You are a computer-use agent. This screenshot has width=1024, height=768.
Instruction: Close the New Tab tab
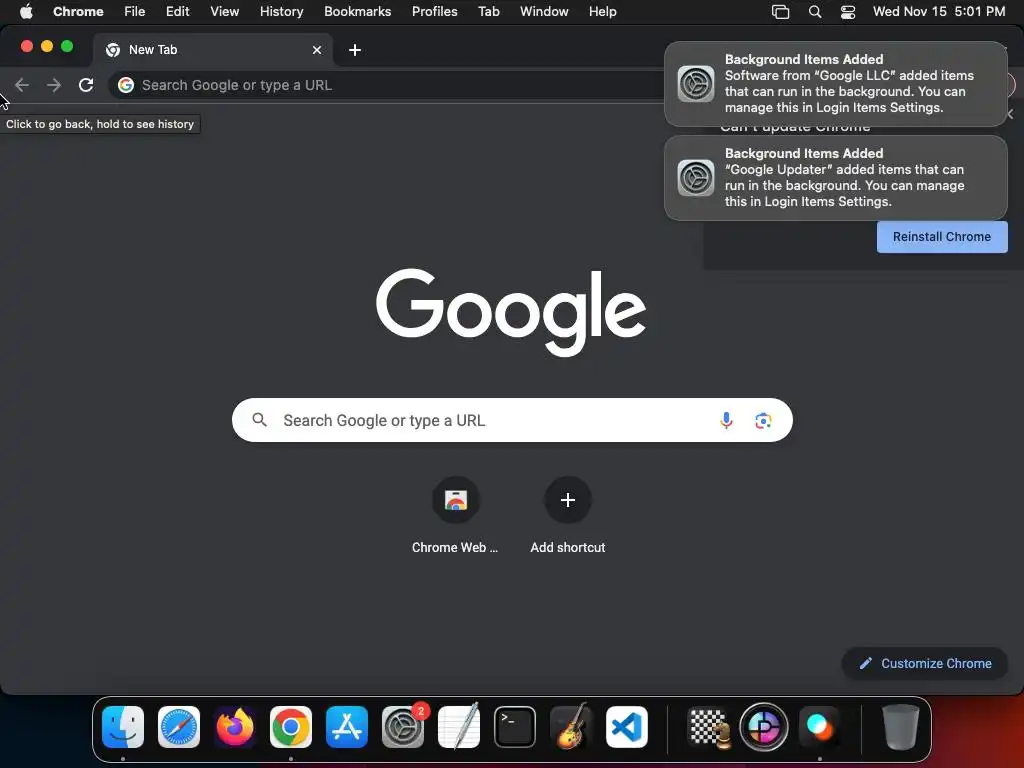(x=317, y=50)
